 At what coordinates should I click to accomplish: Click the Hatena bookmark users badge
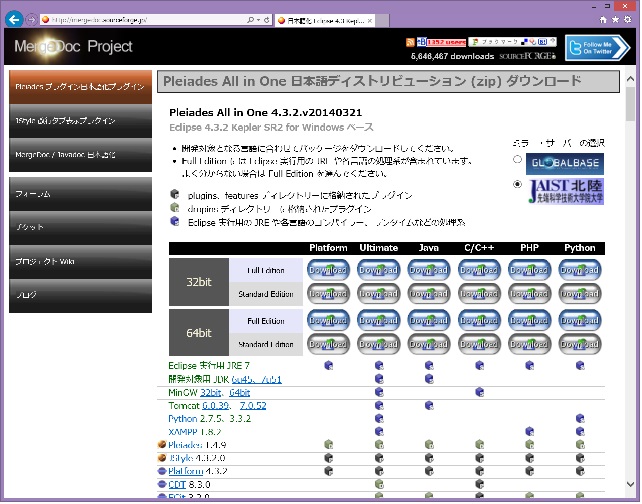click(x=442, y=42)
